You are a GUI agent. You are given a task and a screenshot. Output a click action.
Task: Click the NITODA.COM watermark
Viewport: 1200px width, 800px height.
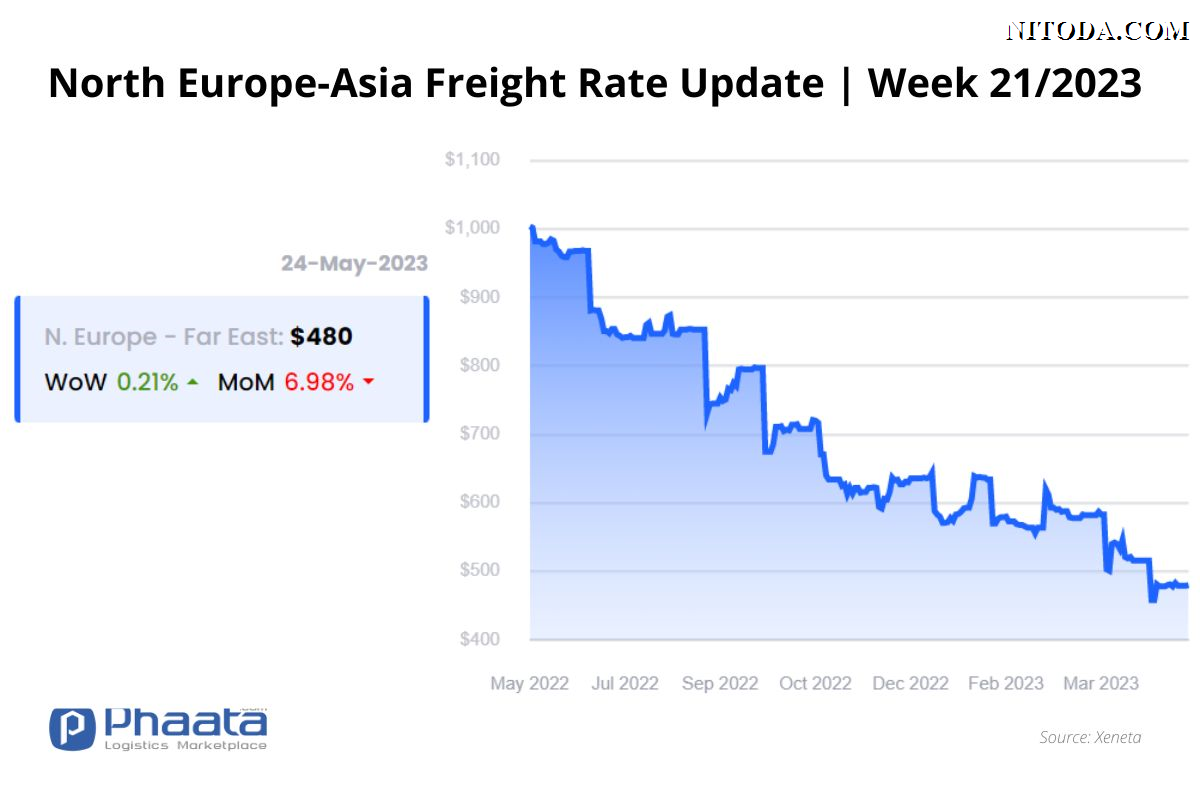[1096, 31]
